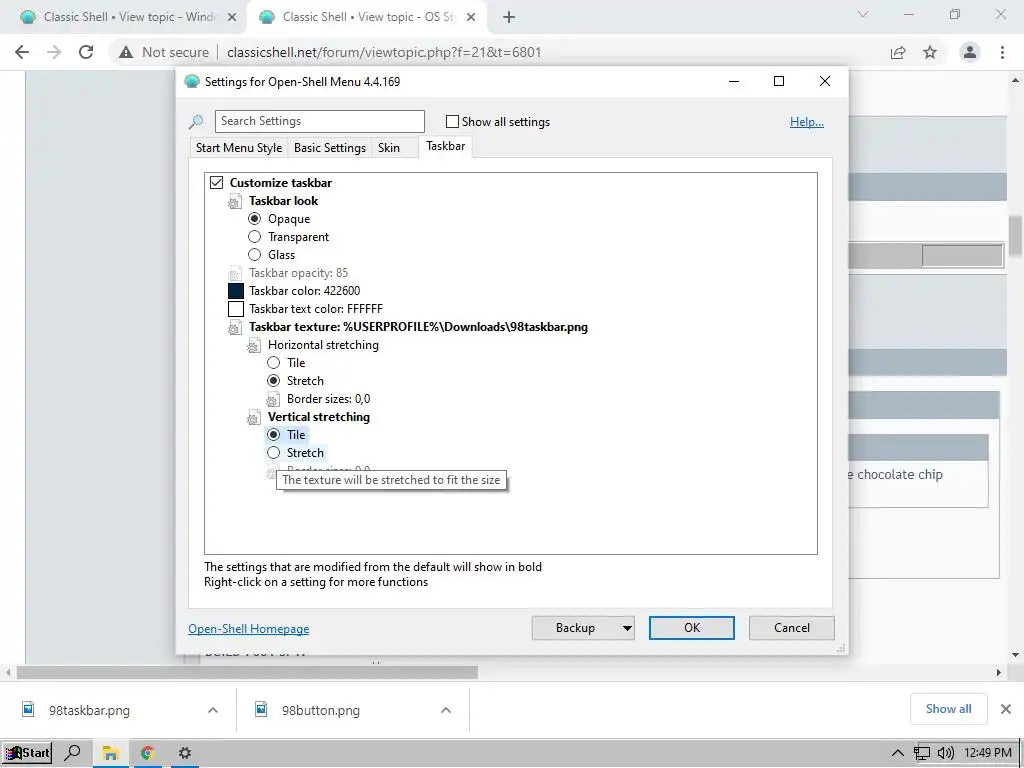This screenshot has height=768, width=1024.
Task: Select the Glass taskbar look option
Action: coord(255,255)
